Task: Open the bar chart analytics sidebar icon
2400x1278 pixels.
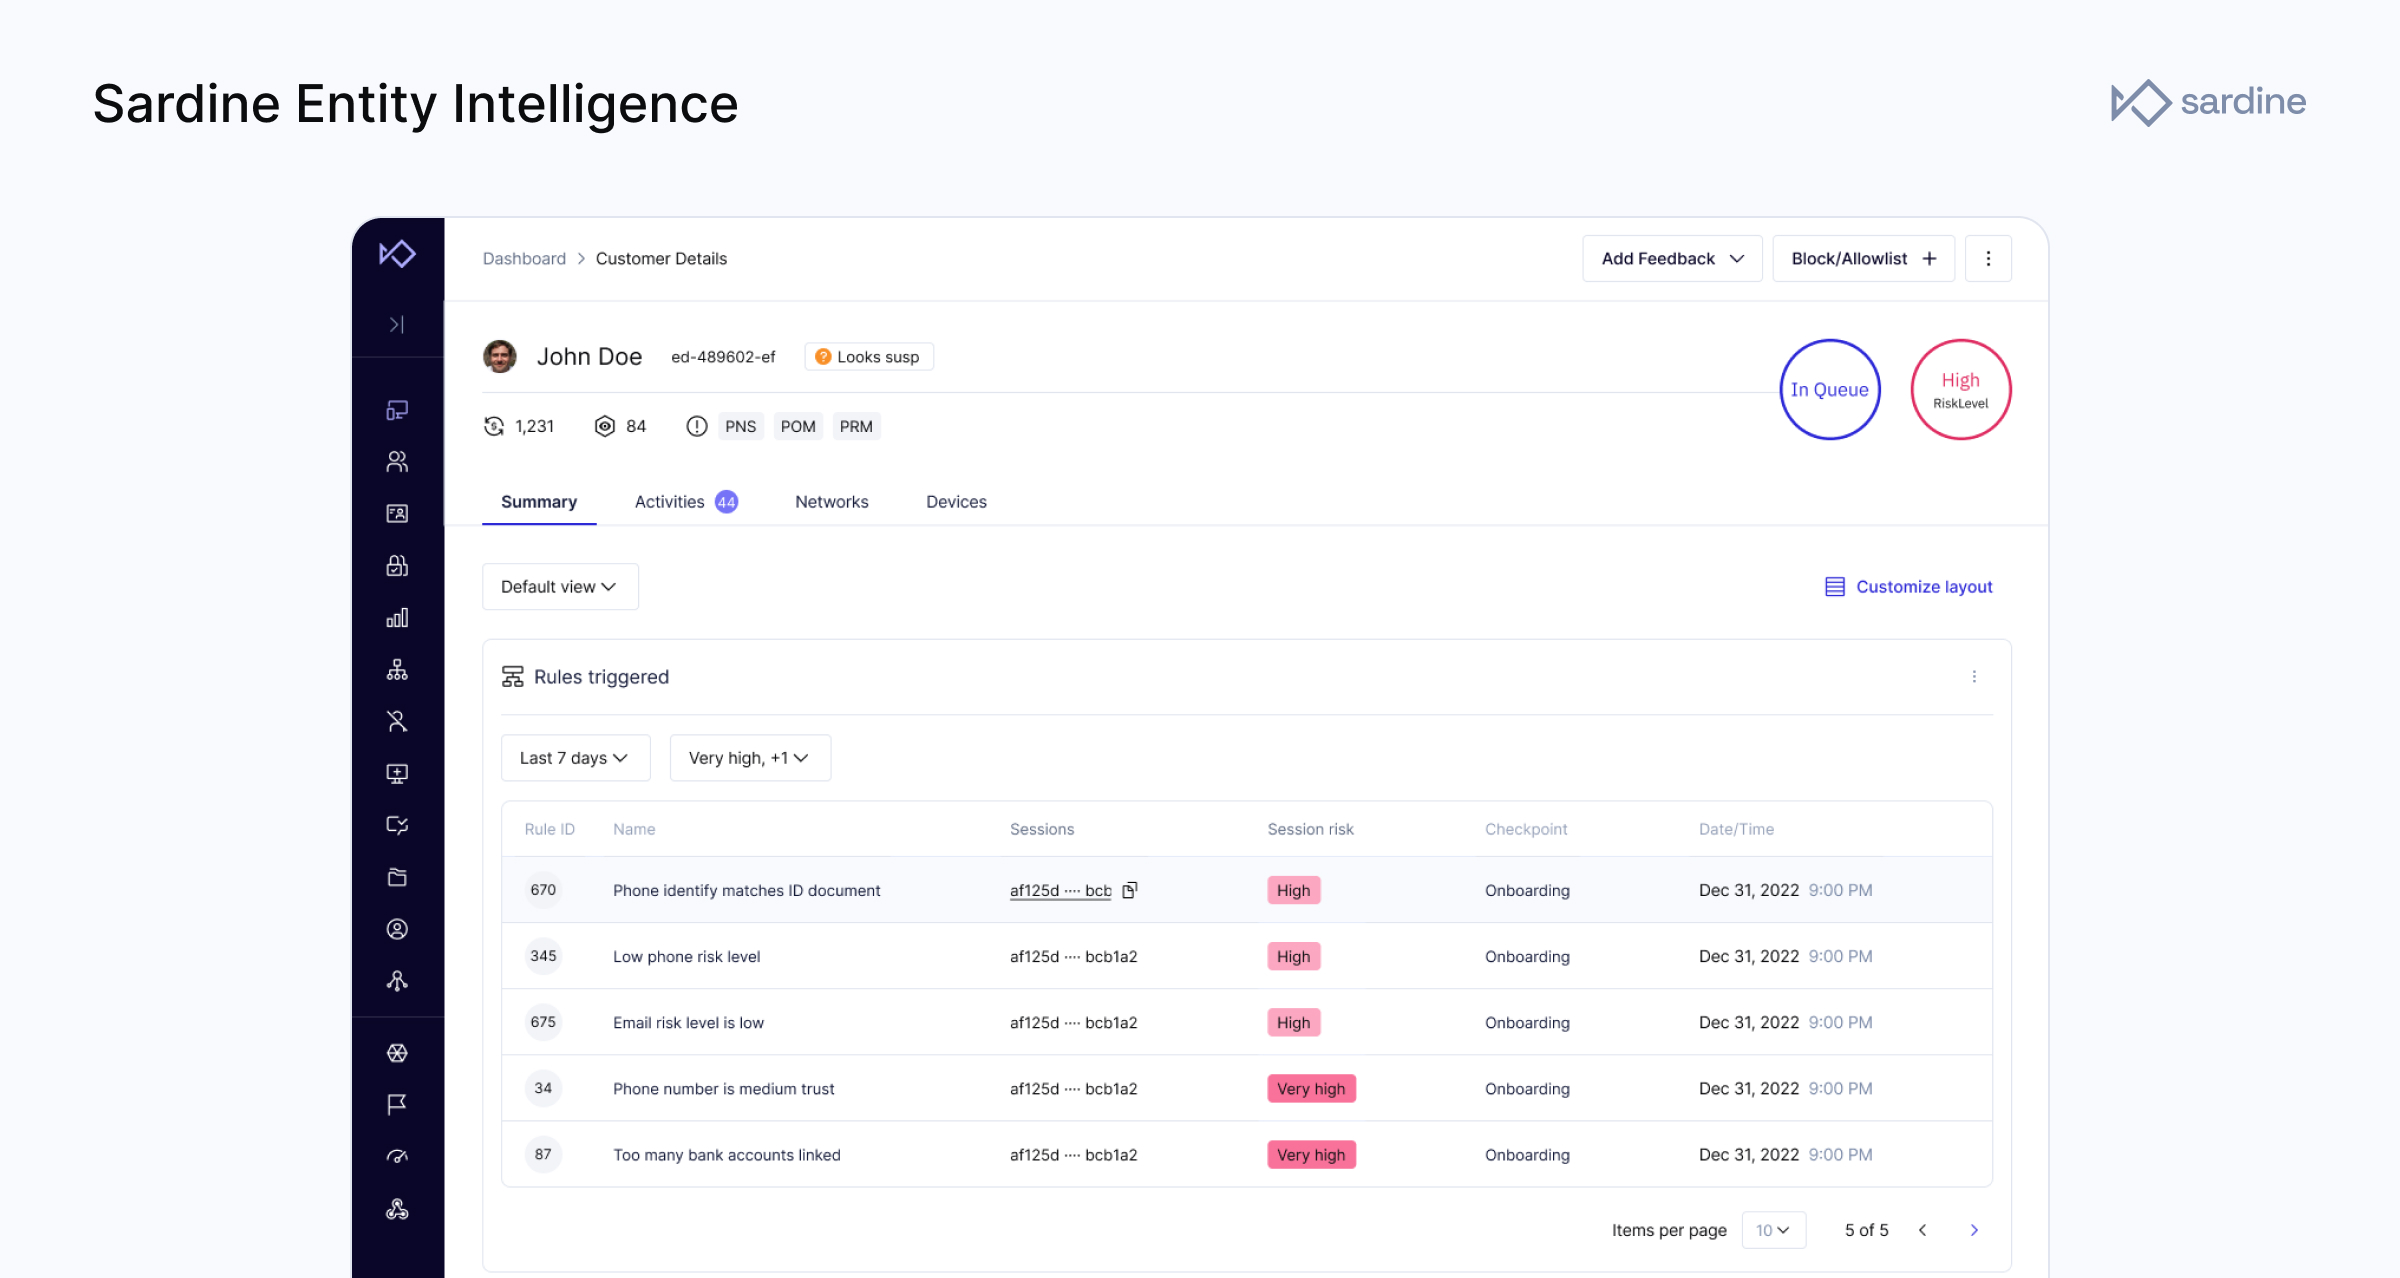Action: [x=397, y=618]
